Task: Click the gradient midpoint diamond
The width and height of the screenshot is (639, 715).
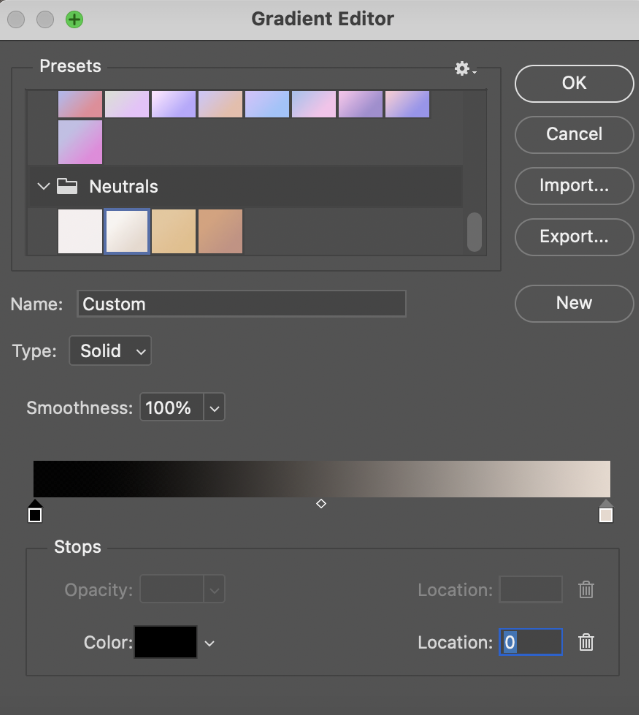Action: [321, 504]
